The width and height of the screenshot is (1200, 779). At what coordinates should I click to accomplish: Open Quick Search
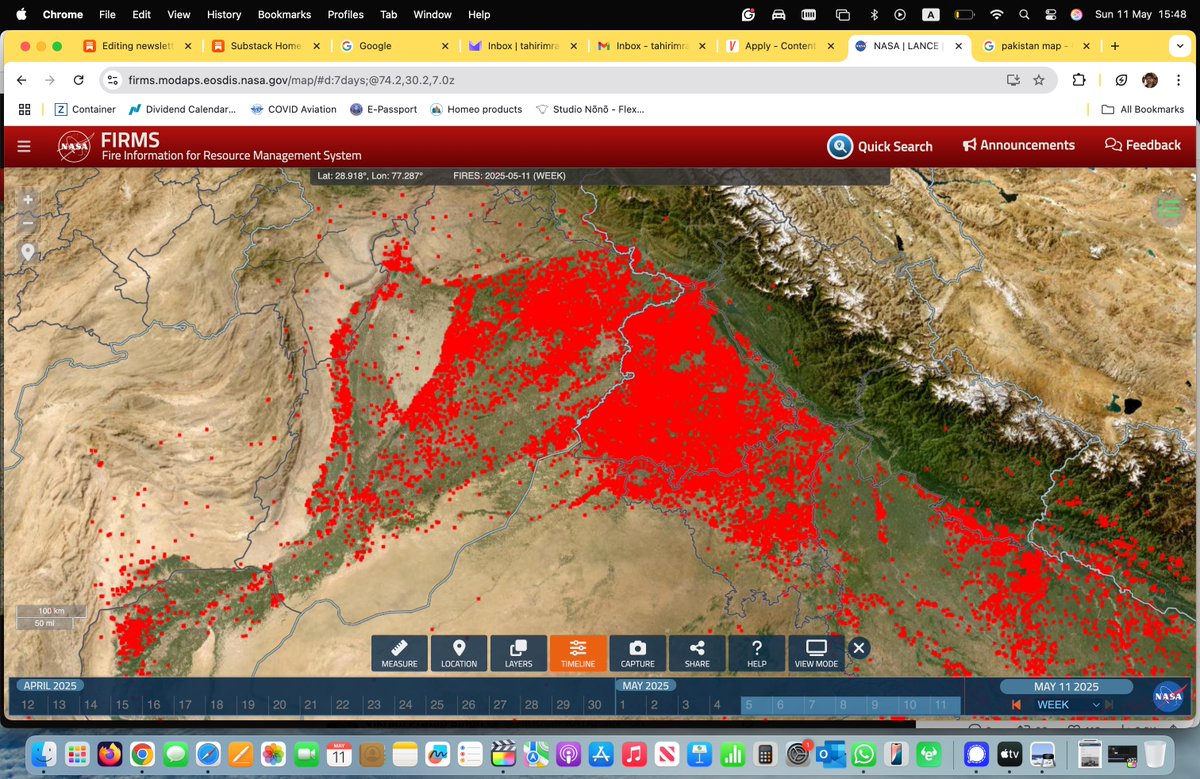coord(880,146)
